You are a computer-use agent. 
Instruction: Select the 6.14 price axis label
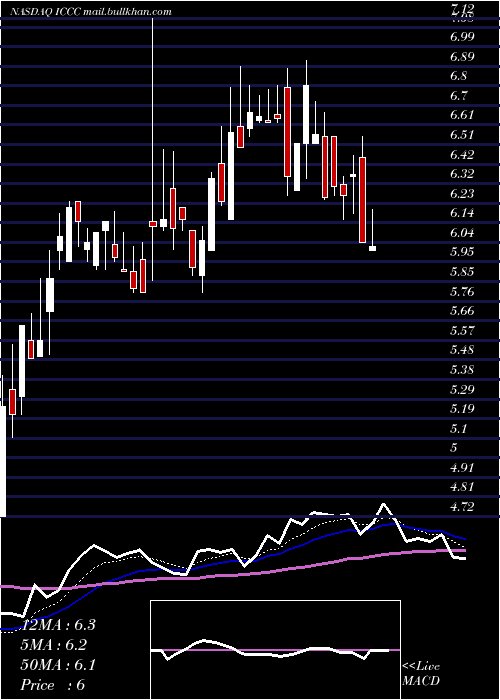(x=462, y=213)
